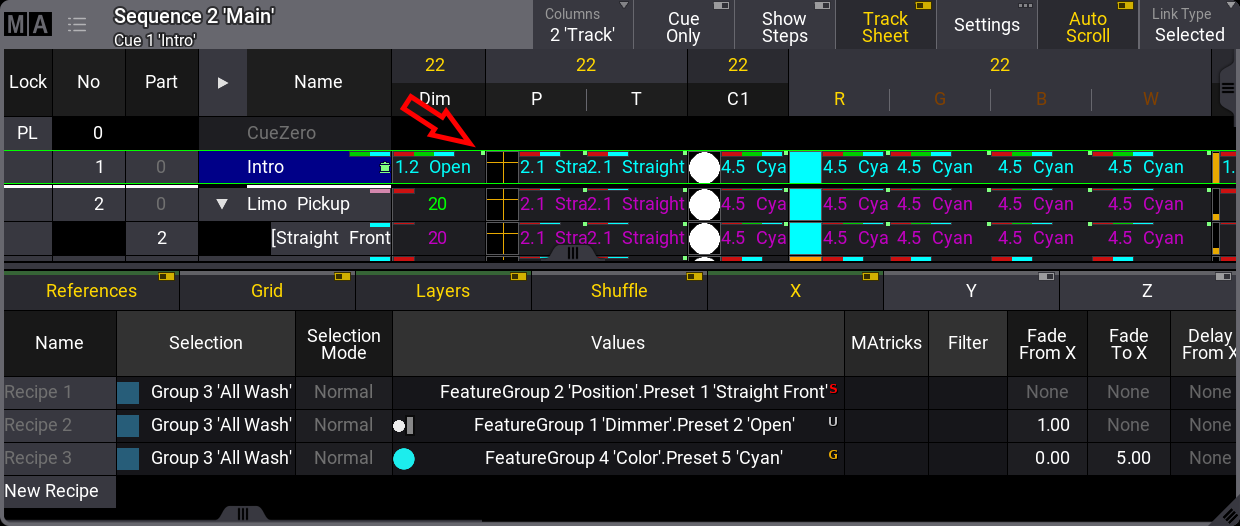1240x526 pixels.
Task: Click the MA logo icon
Action: point(28,25)
